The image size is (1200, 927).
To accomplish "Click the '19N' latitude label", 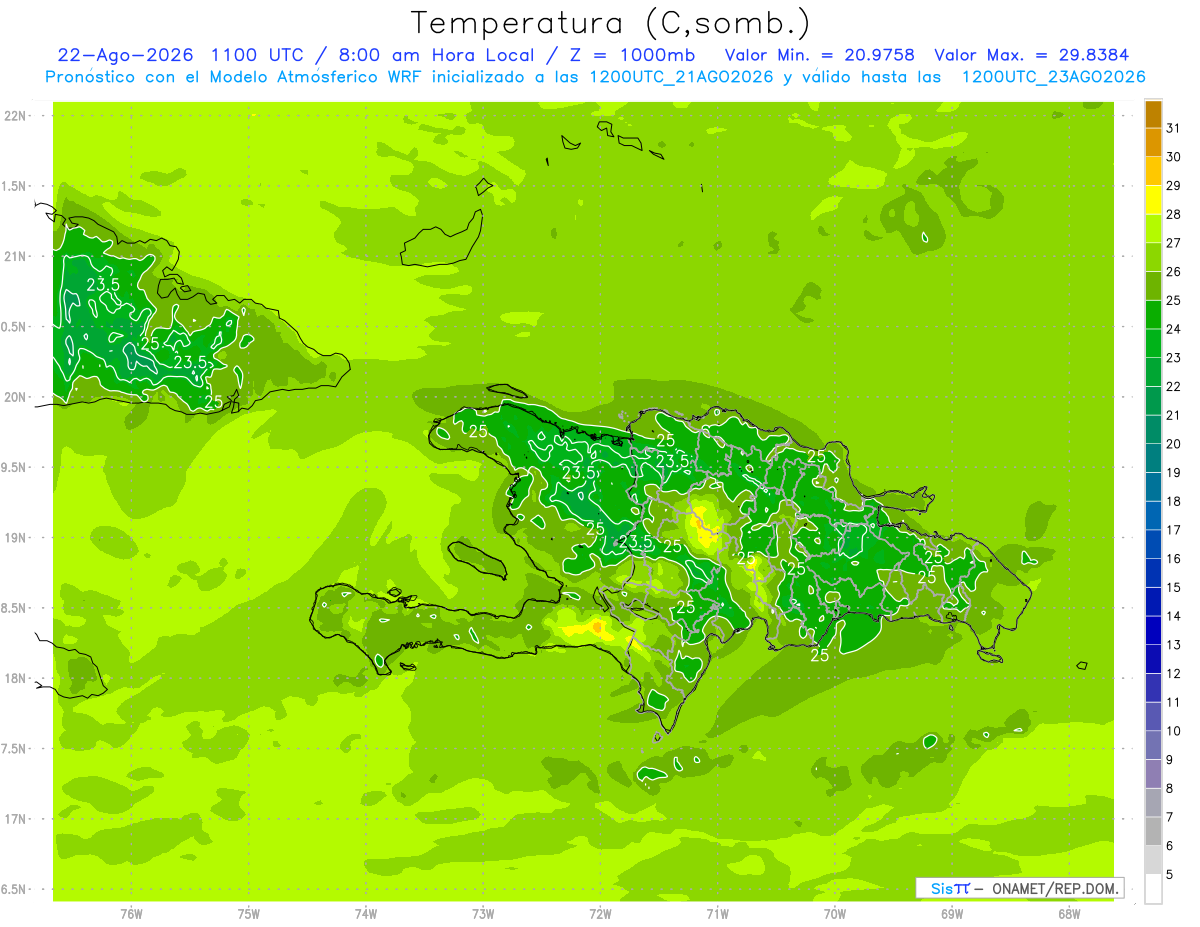I will click(x=15, y=538).
